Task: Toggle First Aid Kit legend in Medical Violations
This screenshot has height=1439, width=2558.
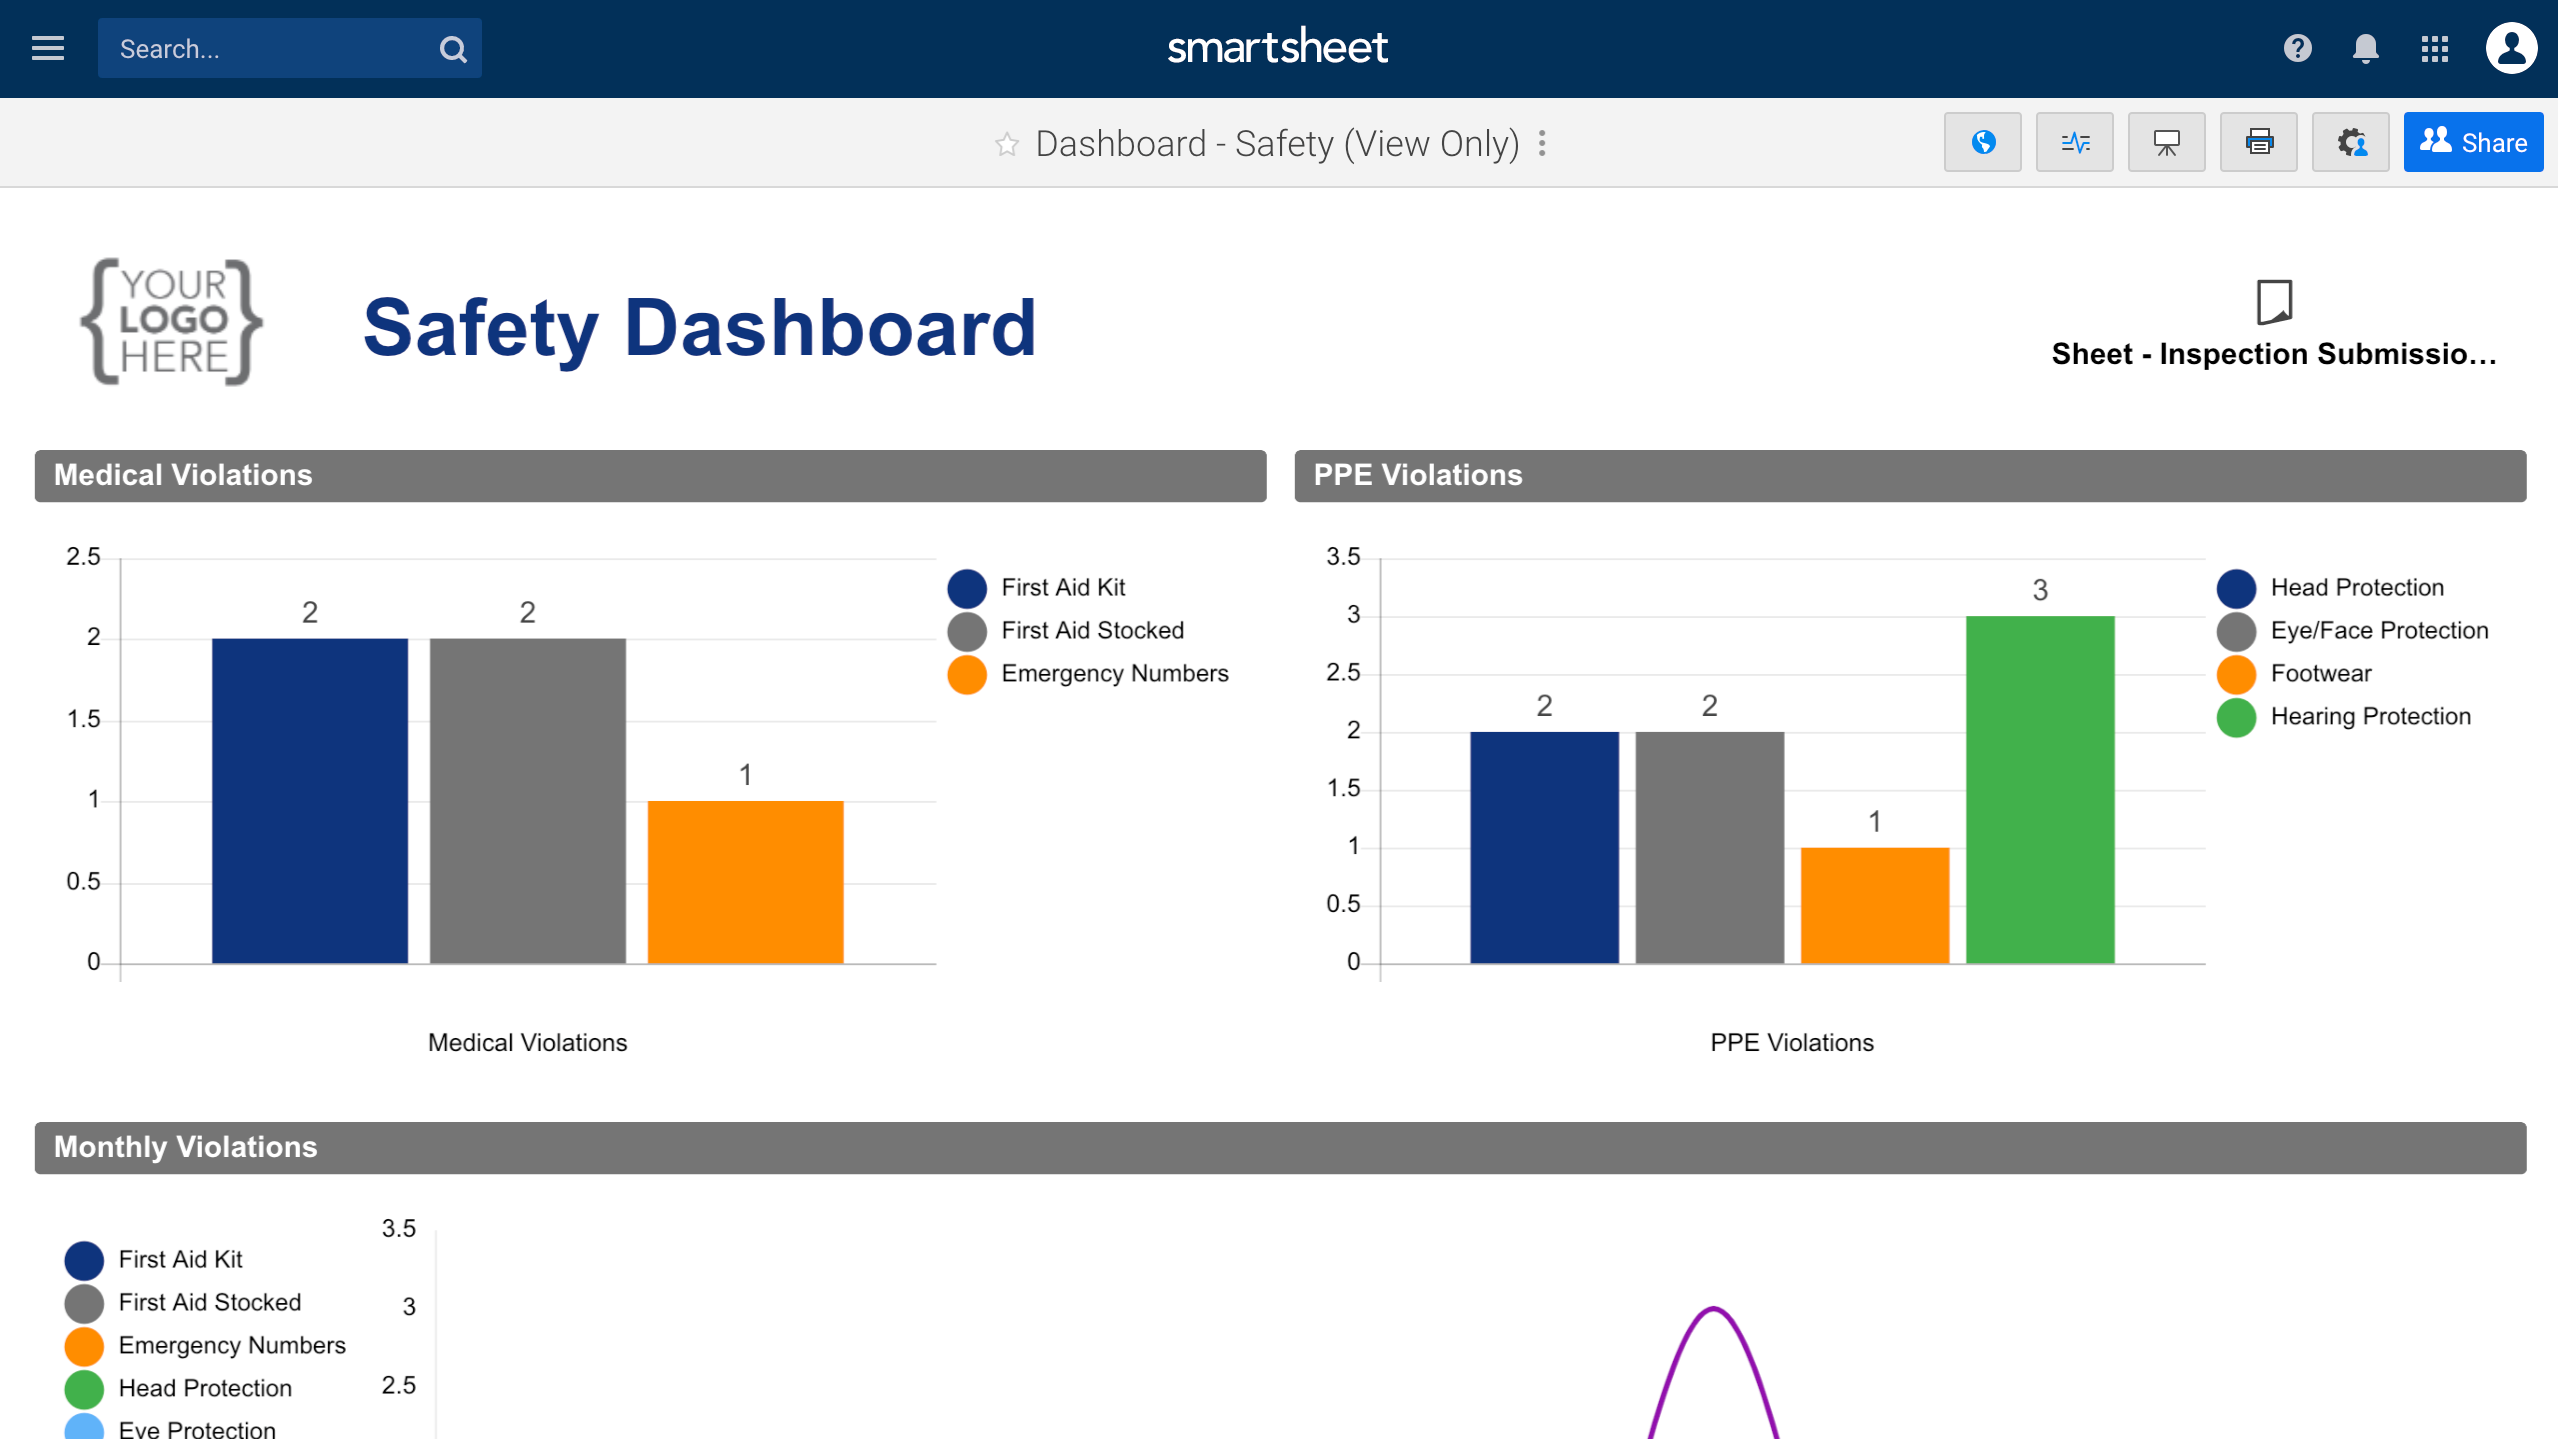Action: 1062,588
